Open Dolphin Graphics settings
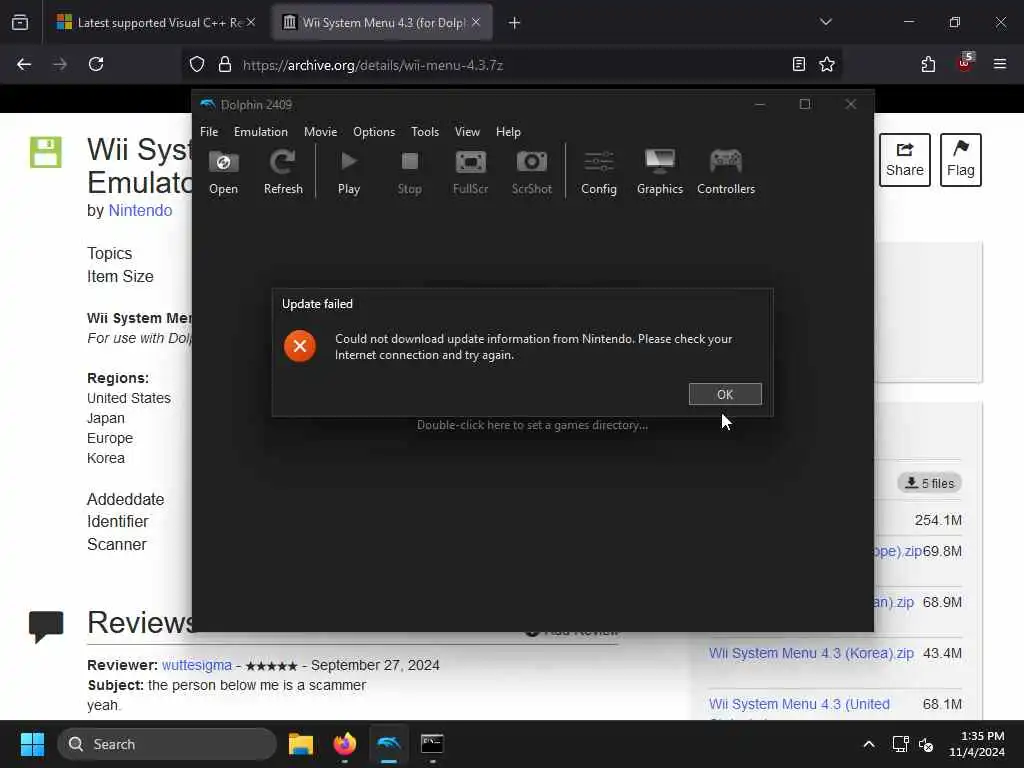Viewport: 1024px width, 768px height. (x=660, y=172)
